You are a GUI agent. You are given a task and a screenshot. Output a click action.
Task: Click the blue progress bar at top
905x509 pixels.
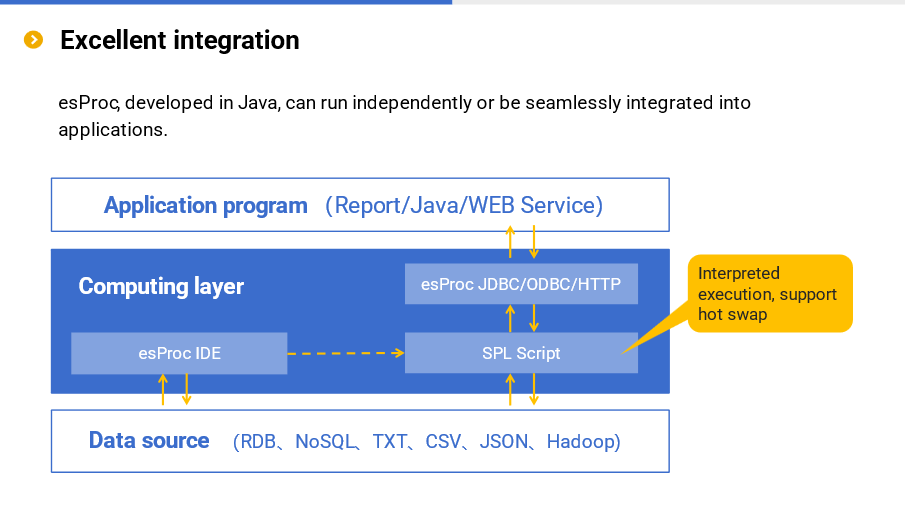click(226, 2)
